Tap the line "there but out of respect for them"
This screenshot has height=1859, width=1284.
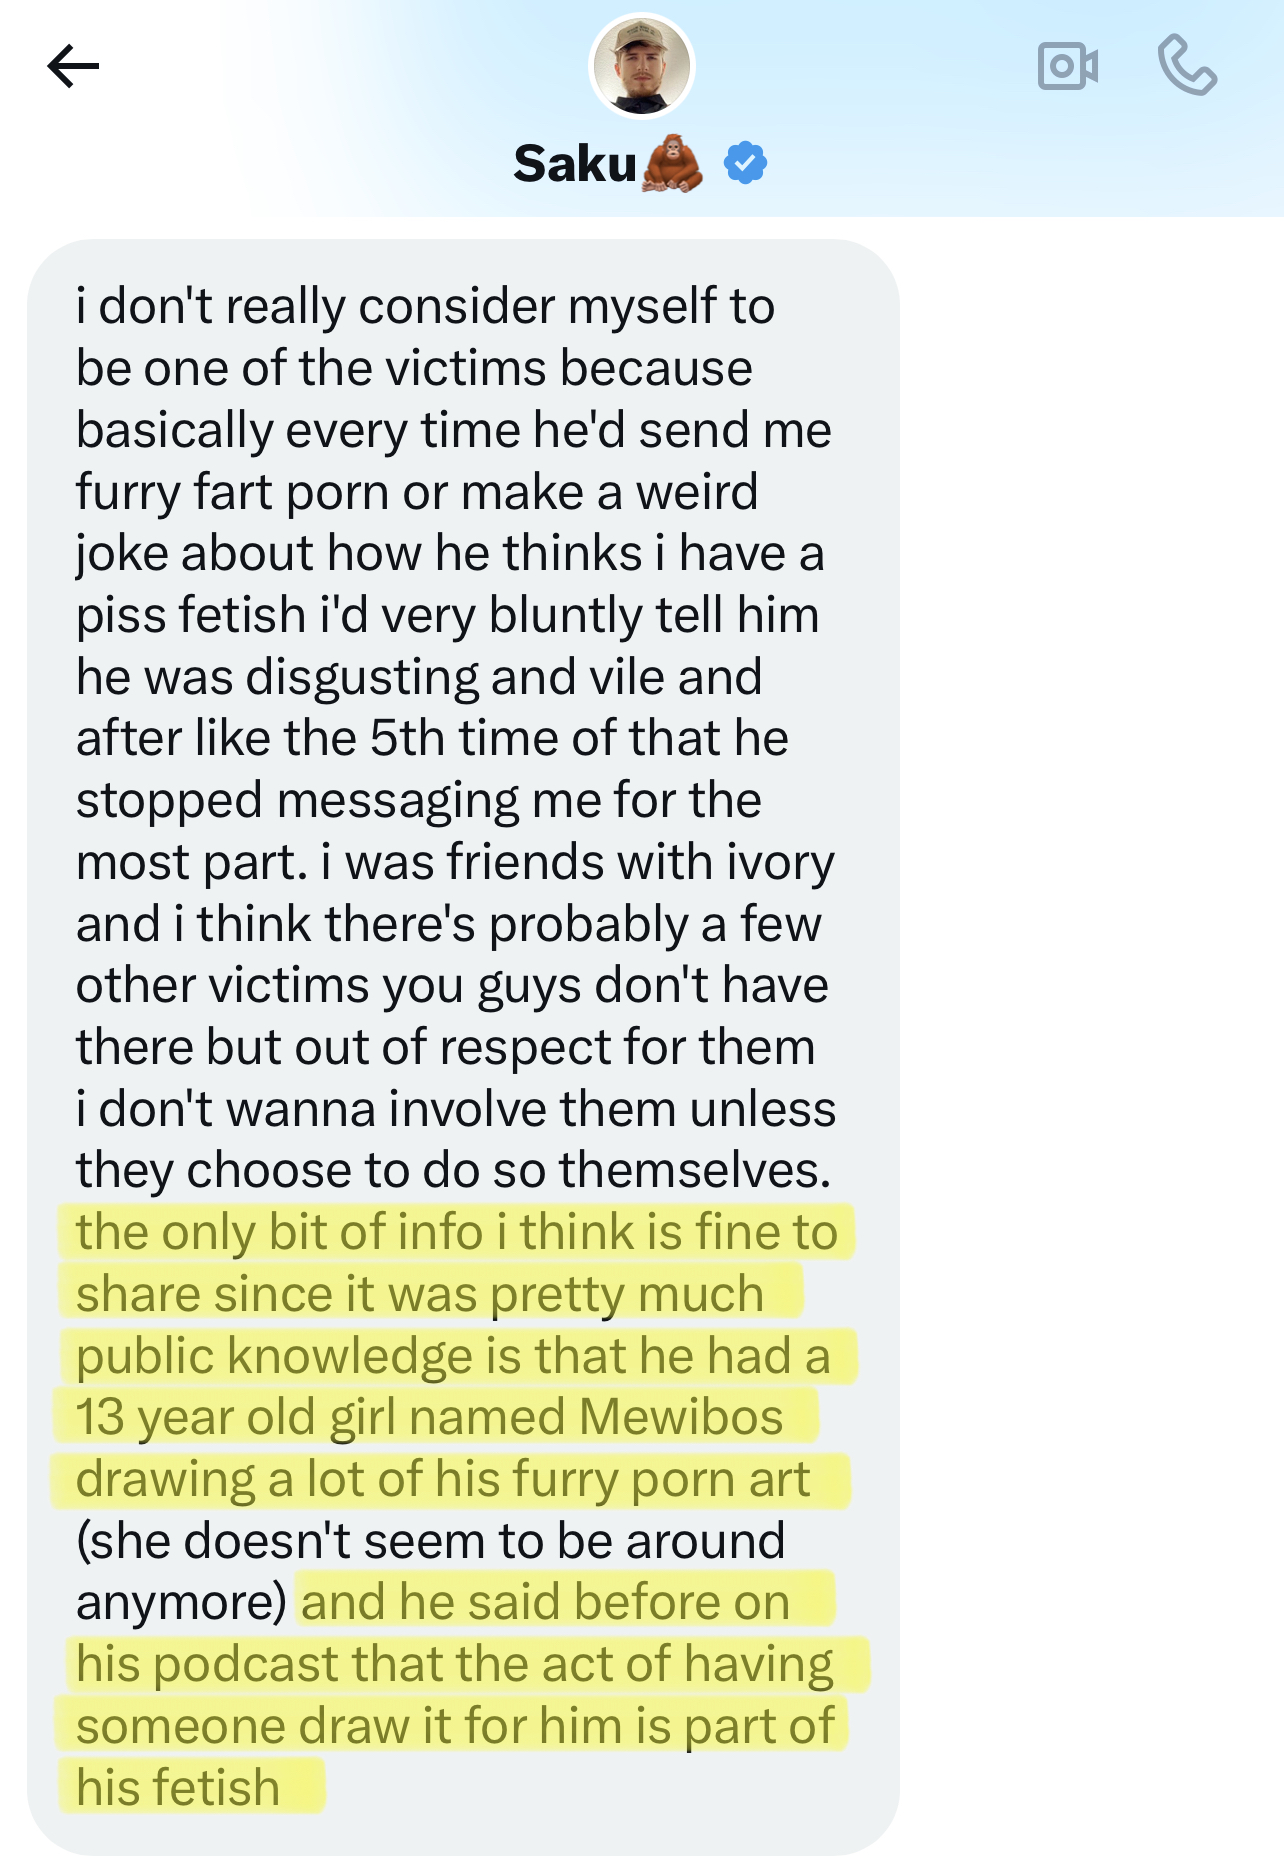click(x=445, y=1047)
